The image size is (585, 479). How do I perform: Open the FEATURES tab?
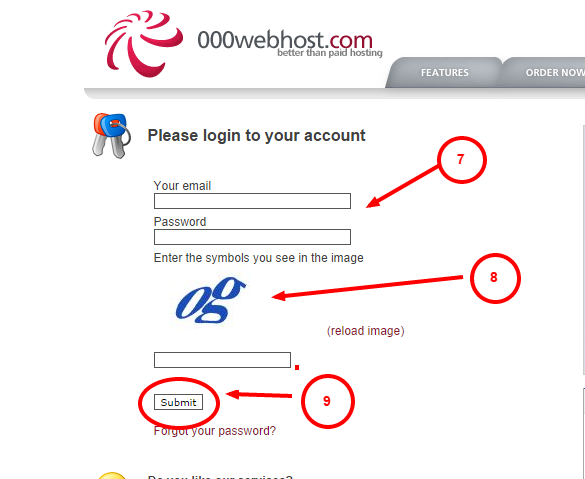(x=444, y=72)
